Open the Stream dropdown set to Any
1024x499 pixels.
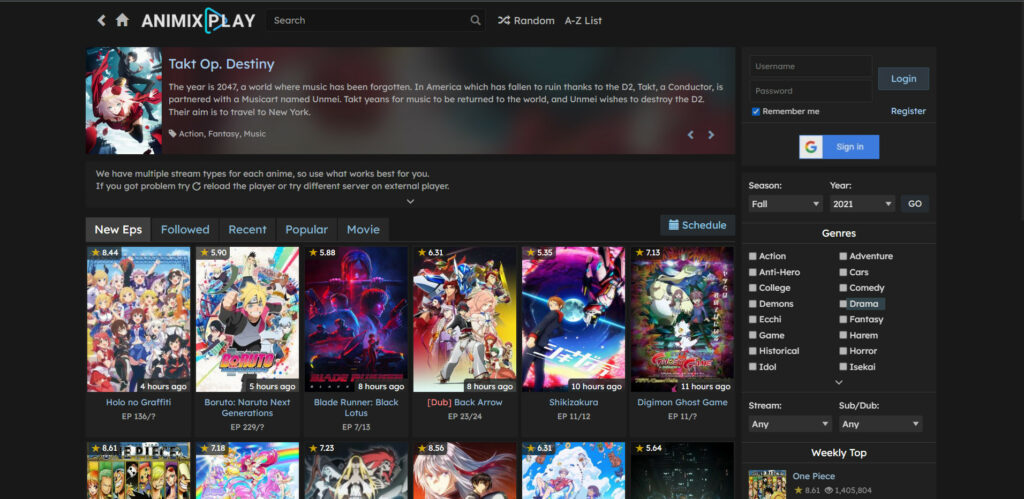pos(790,424)
